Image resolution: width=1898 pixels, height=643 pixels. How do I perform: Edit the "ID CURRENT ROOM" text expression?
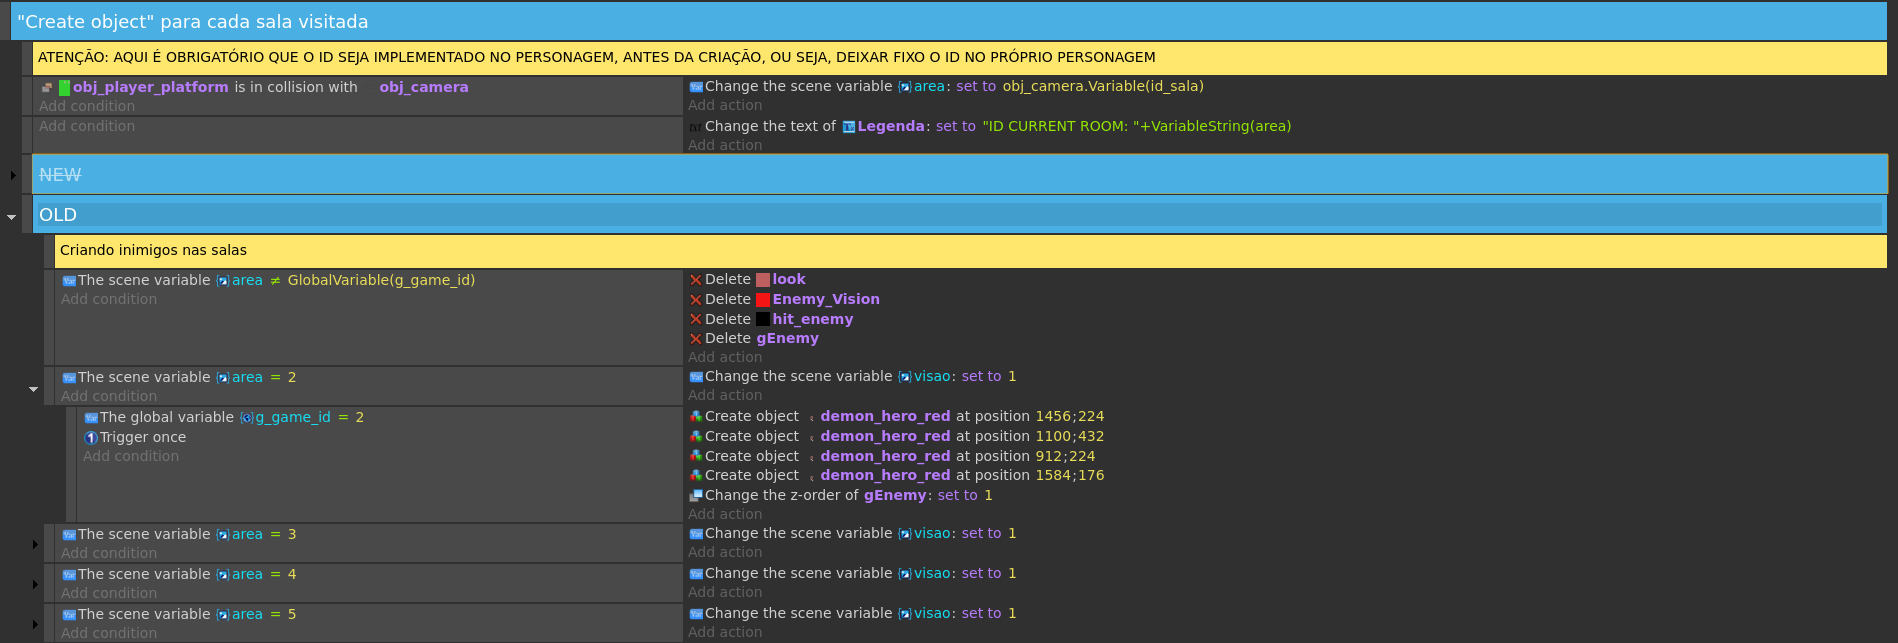click(1137, 127)
